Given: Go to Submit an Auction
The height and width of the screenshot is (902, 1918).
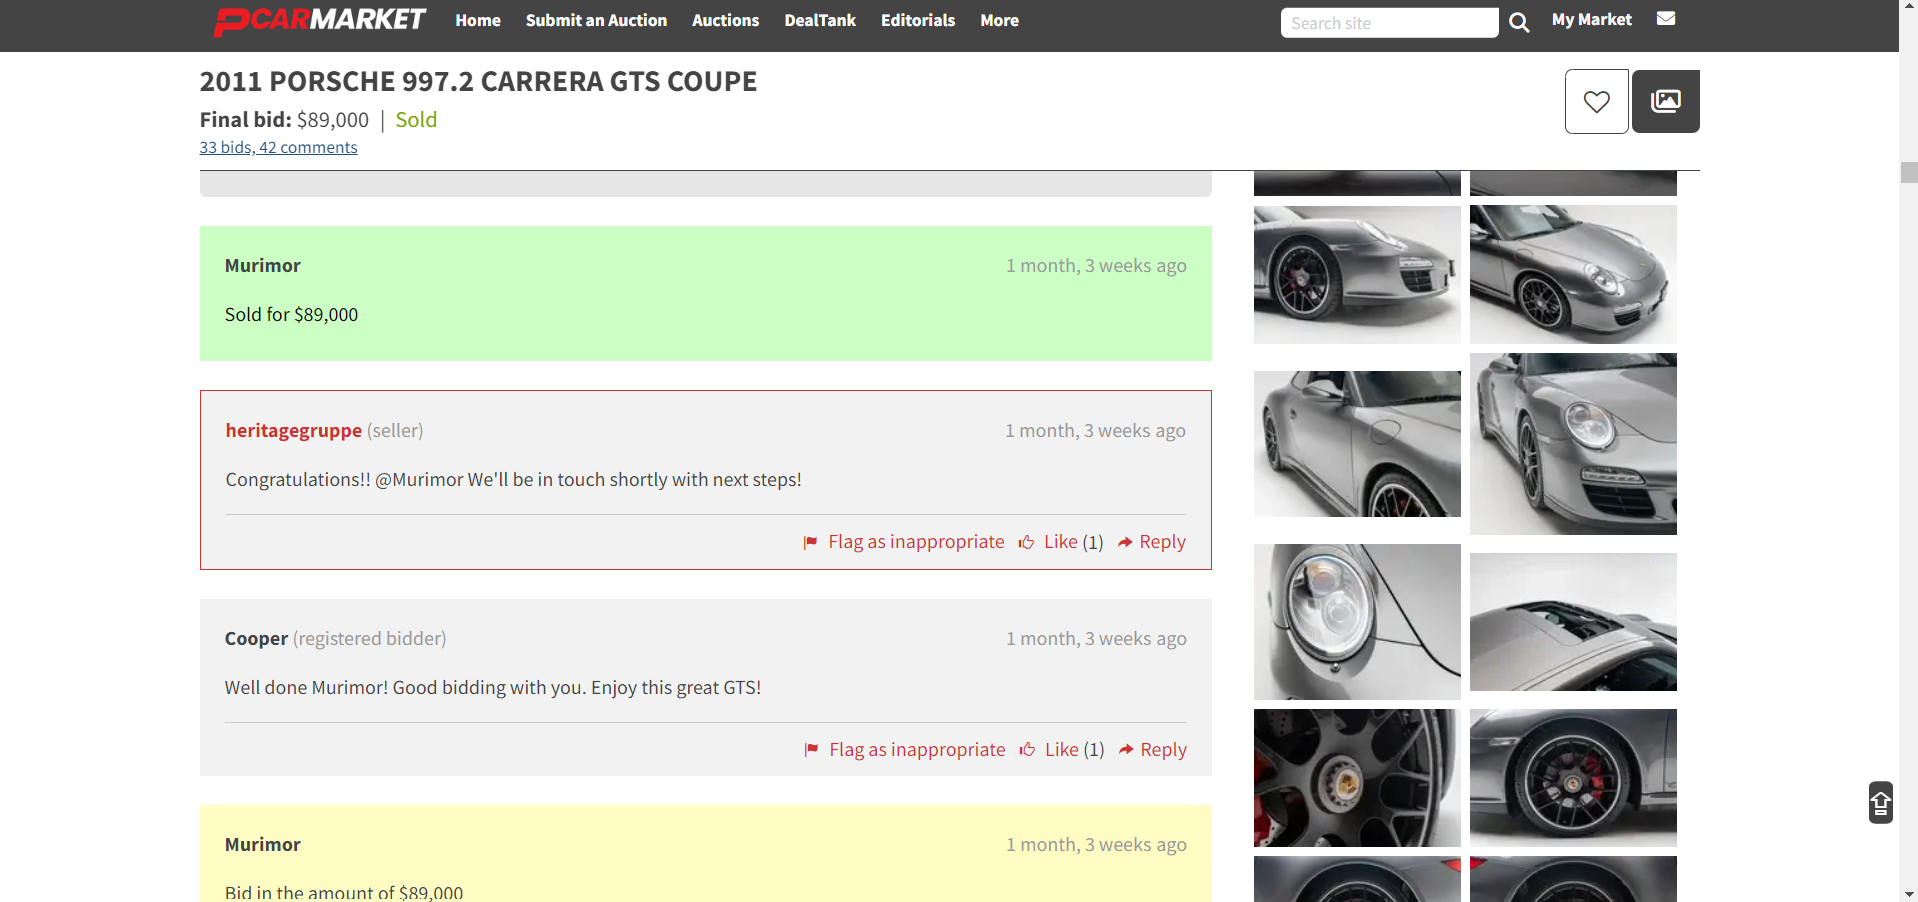Looking at the screenshot, I should coord(596,20).
